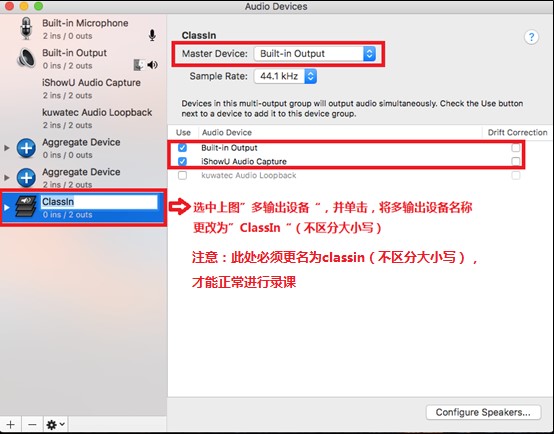Image resolution: width=554 pixels, height=434 pixels.
Task: Click the ClassIn name text field
Action: click(99, 202)
